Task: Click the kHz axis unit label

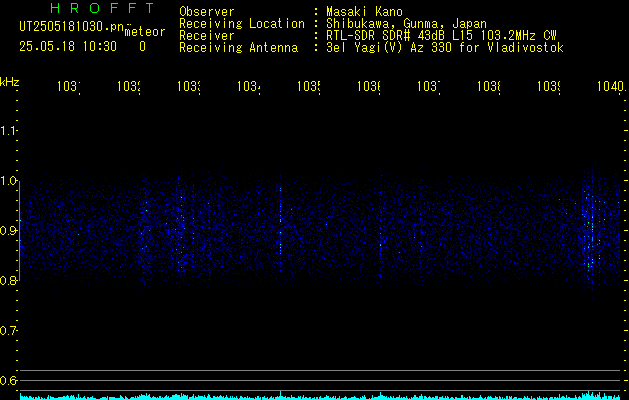Action: click(x=10, y=82)
